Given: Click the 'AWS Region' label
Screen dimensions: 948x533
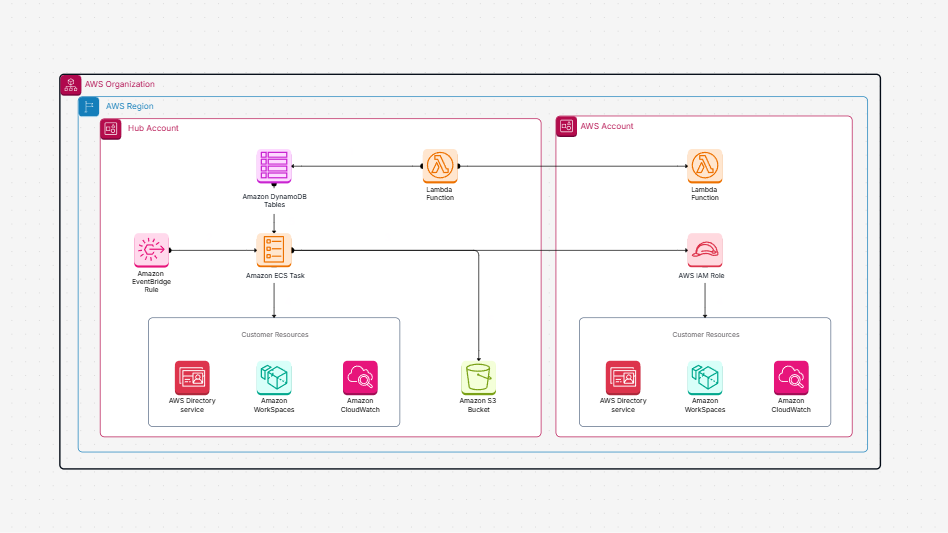Looking at the screenshot, I should [129, 106].
